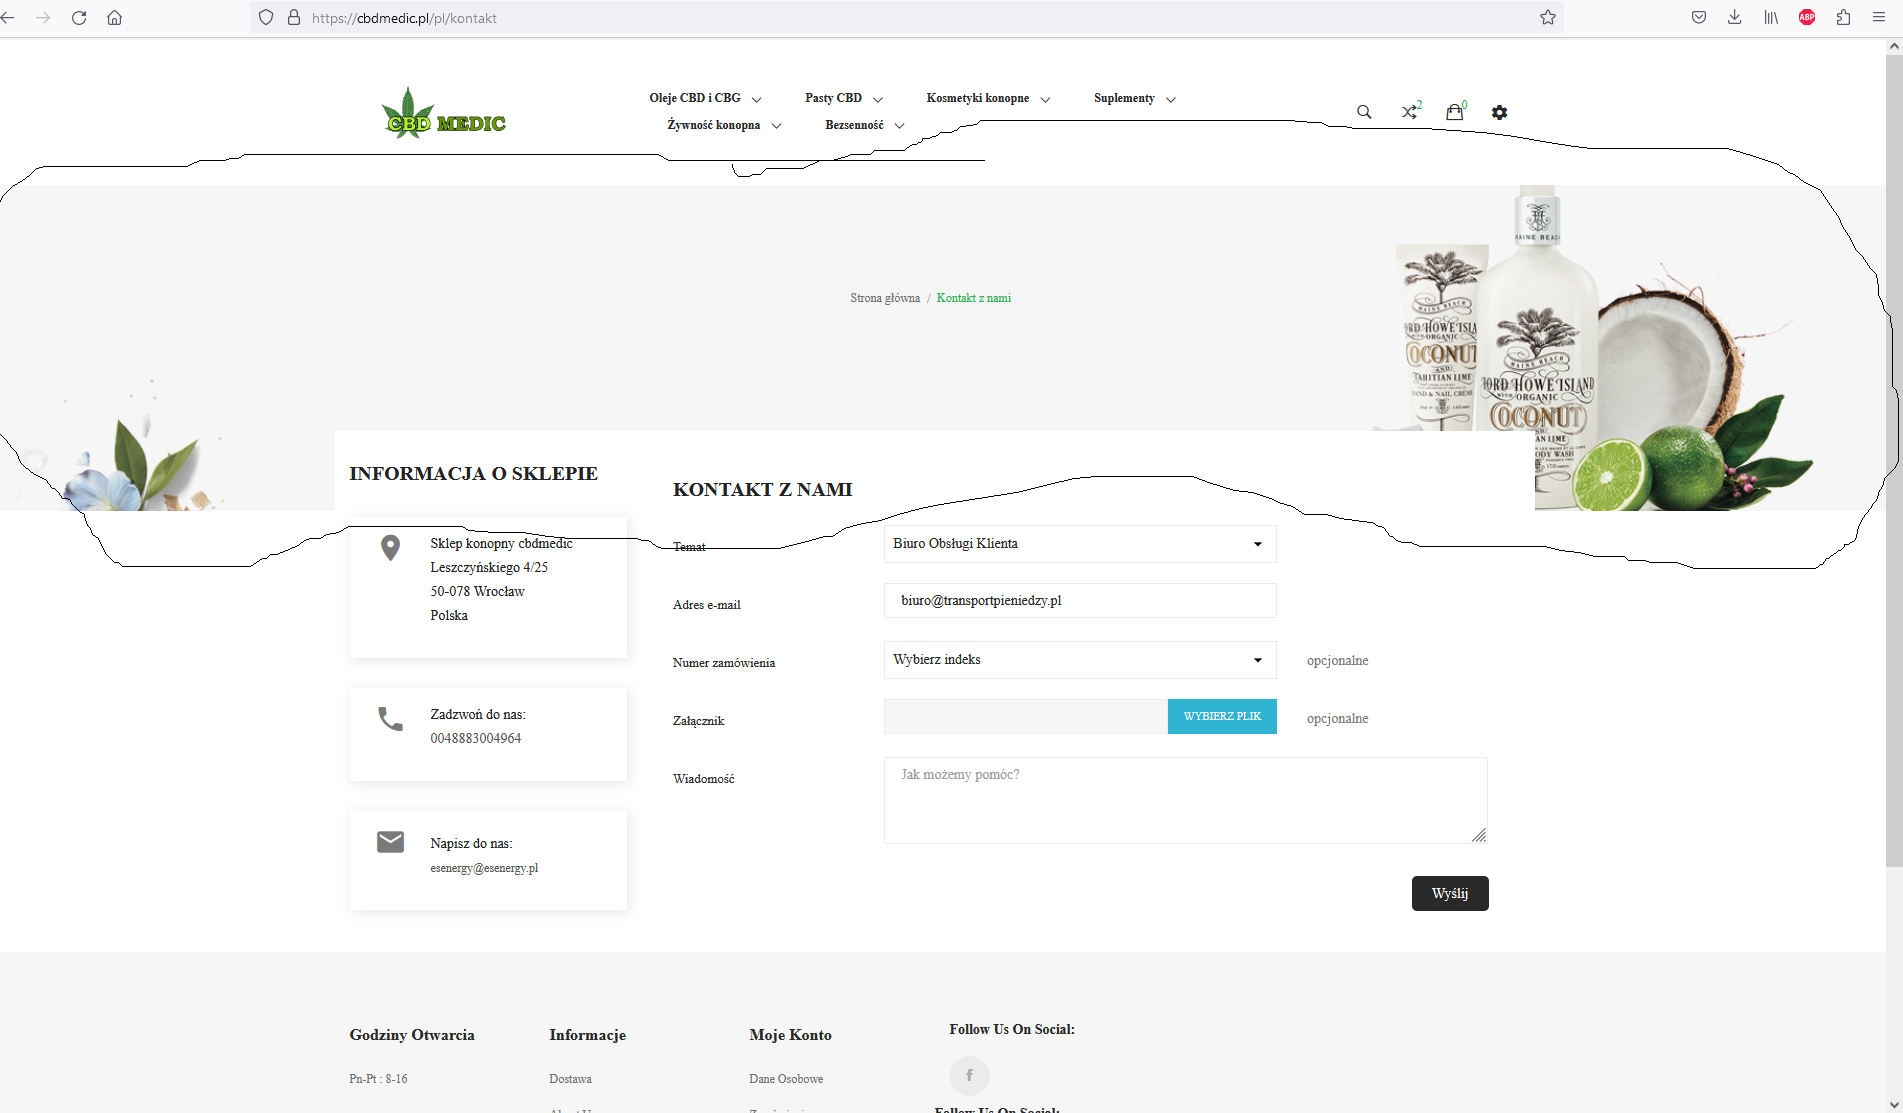1903x1113 pixels.
Task: Open Adblock Plus extension icon
Action: coord(1807,18)
